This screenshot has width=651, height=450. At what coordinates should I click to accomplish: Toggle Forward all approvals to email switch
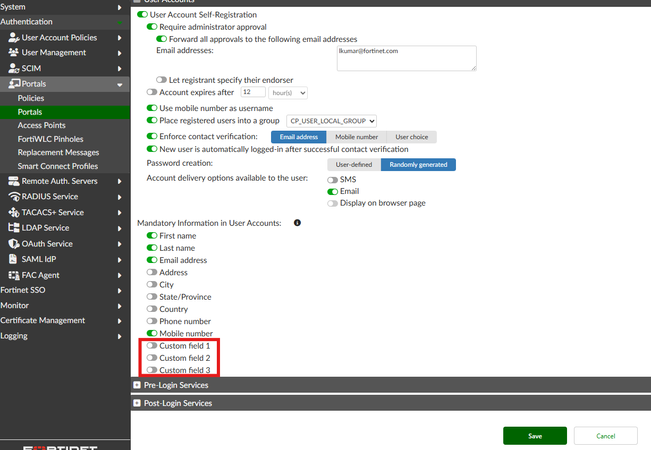[162, 39]
